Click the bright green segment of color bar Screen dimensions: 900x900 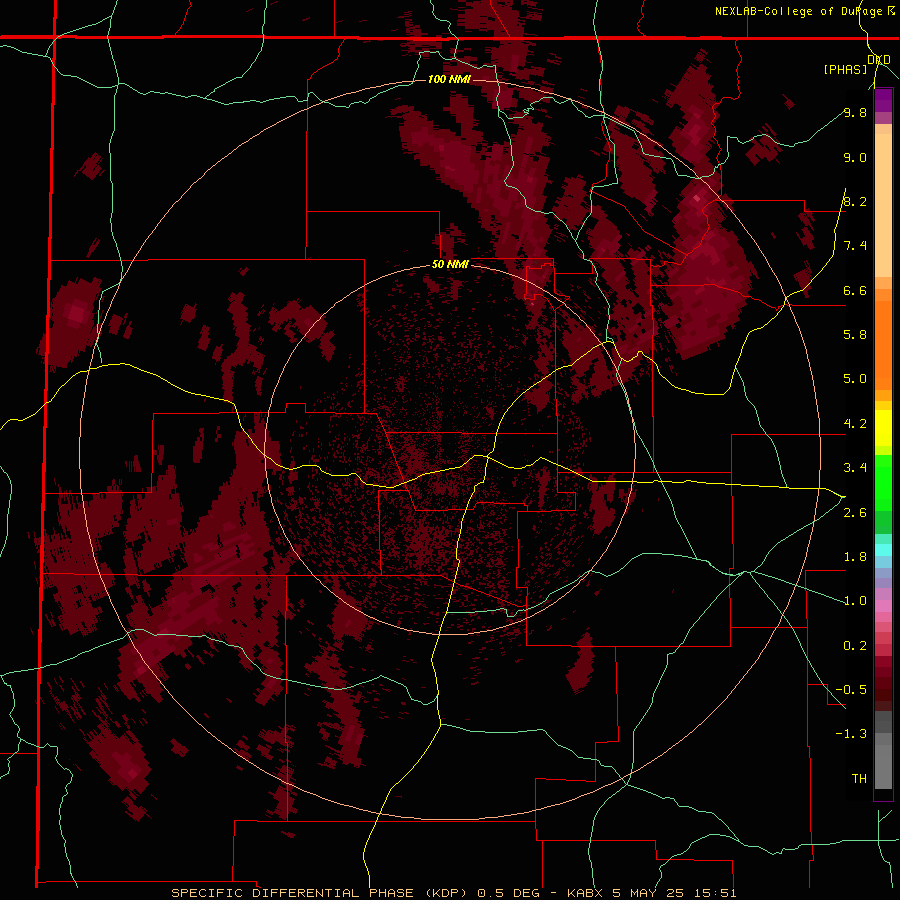tap(883, 483)
